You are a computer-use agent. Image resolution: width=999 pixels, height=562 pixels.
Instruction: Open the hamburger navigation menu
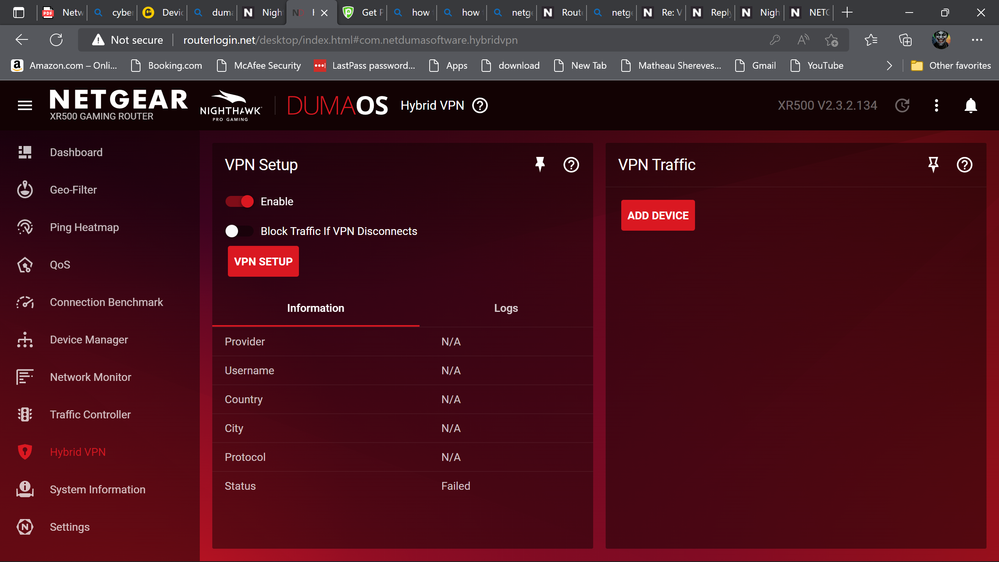tap(25, 105)
